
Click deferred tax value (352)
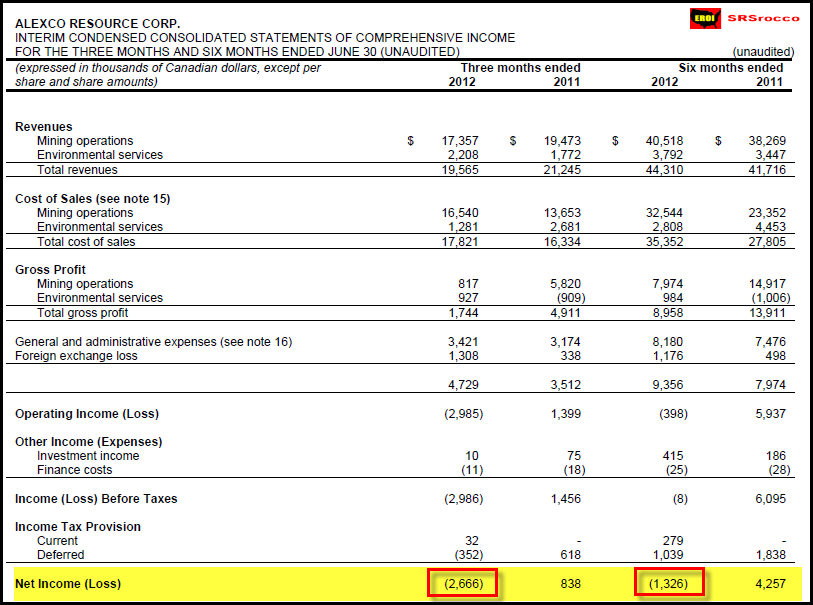[469, 555]
